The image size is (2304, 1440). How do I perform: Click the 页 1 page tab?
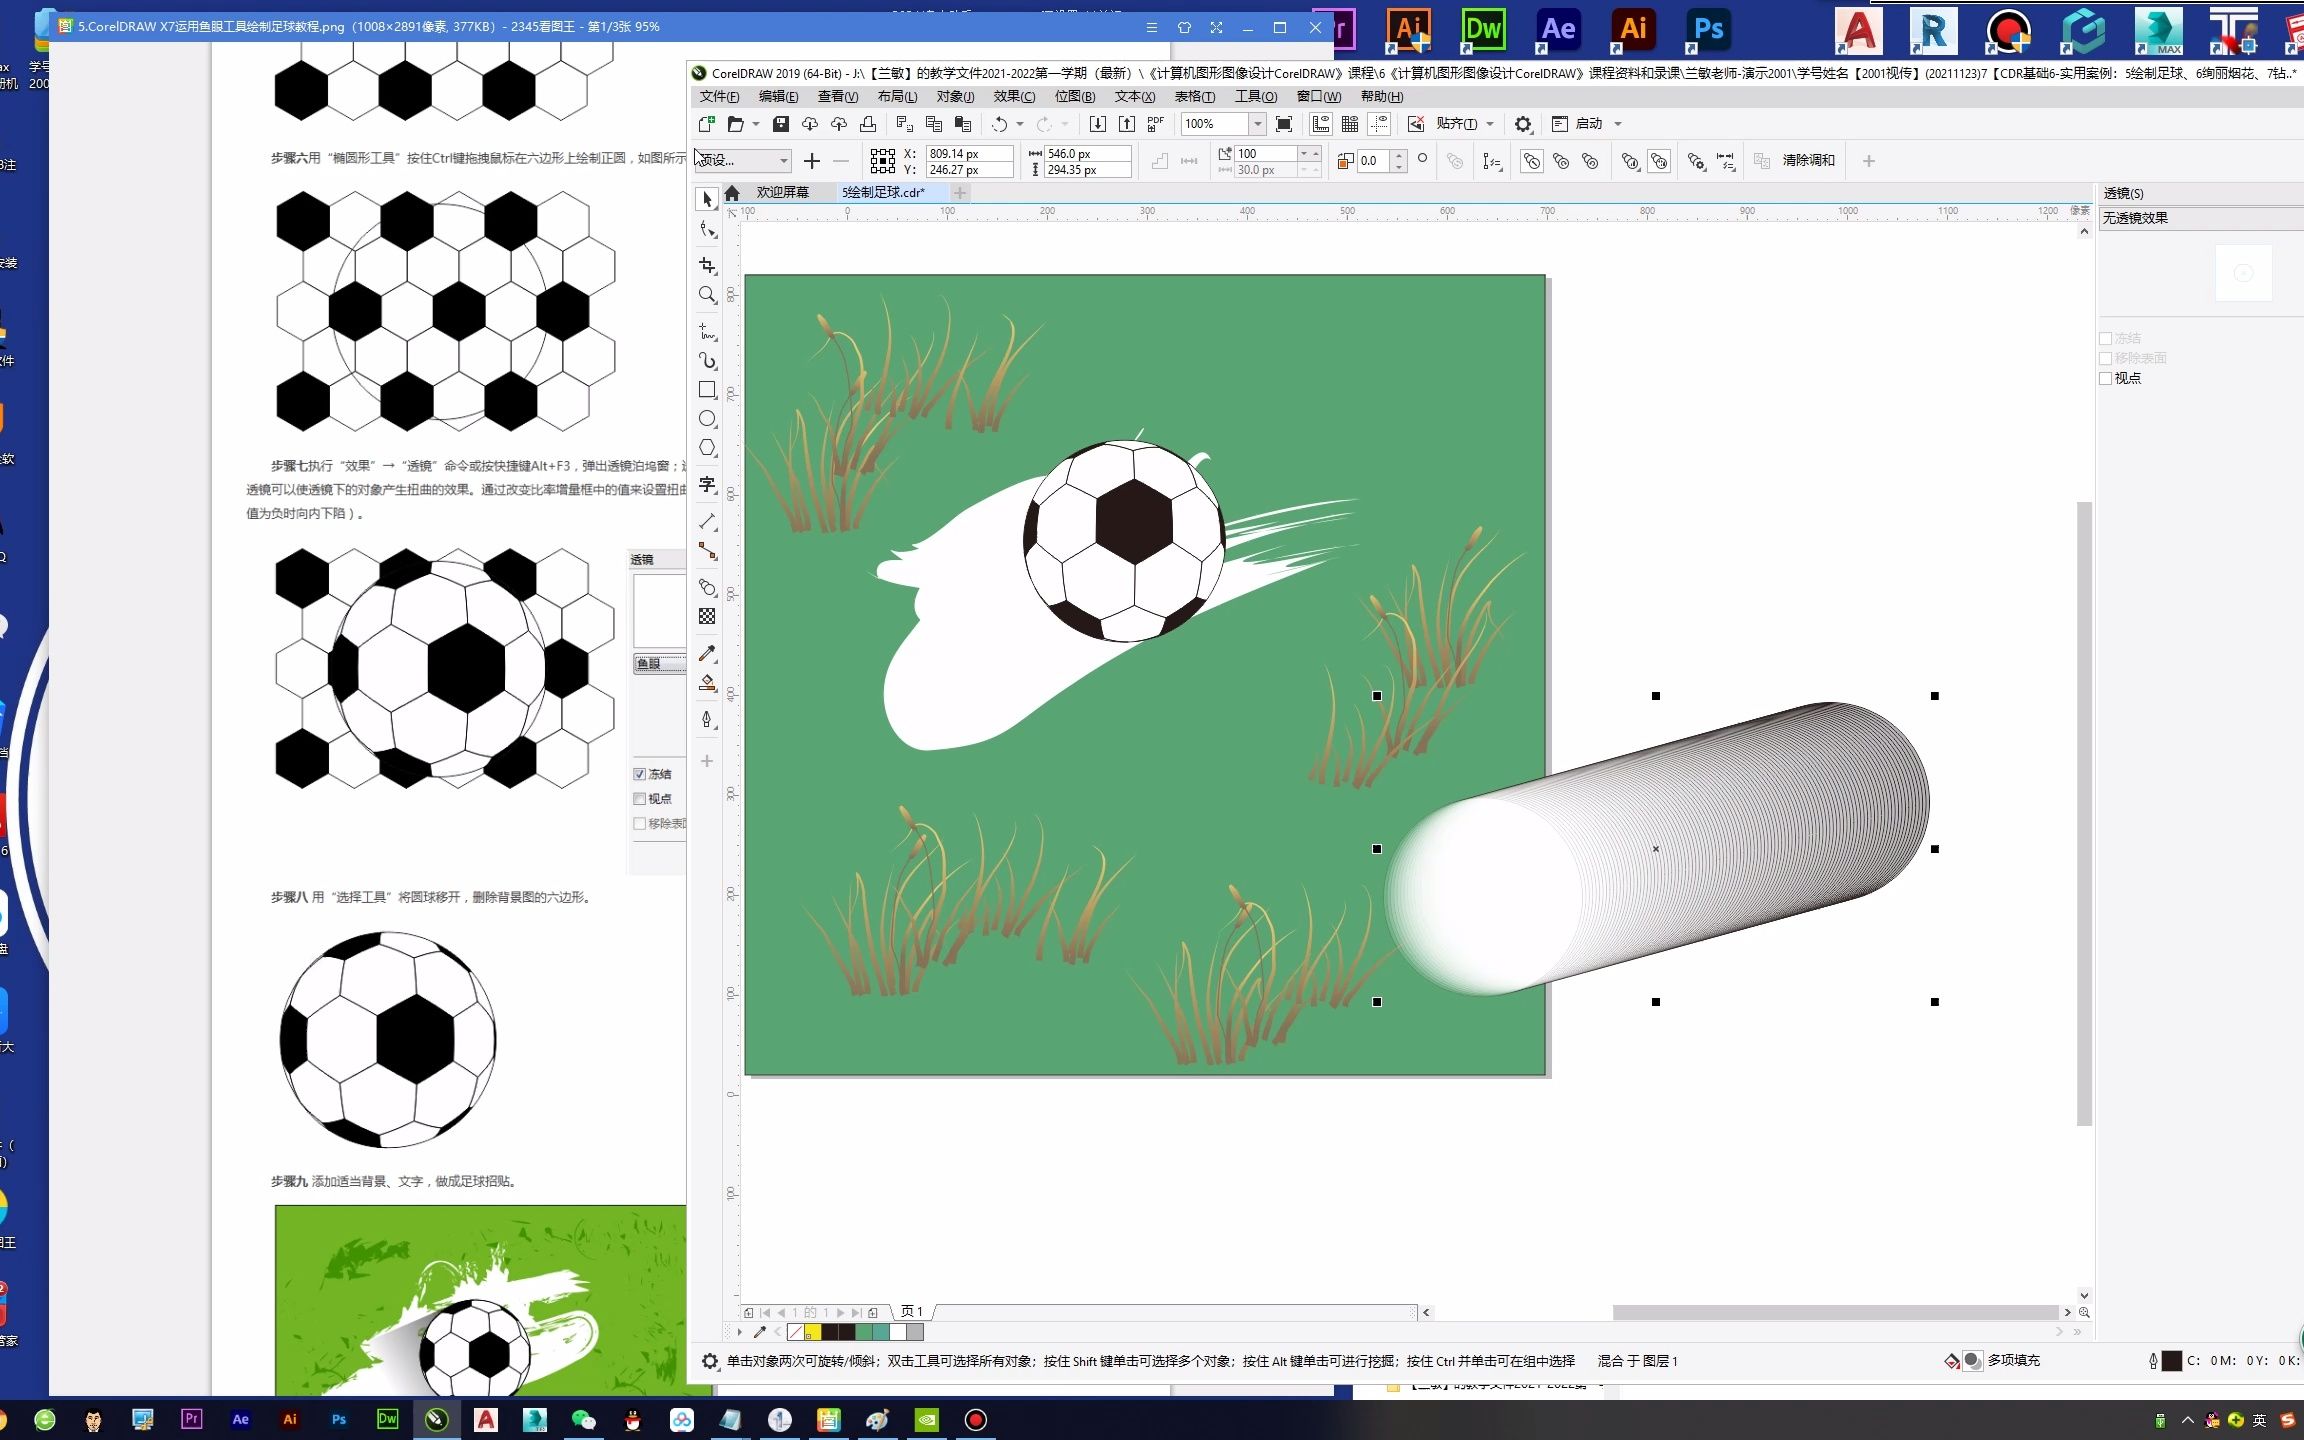[x=912, y=1311]
